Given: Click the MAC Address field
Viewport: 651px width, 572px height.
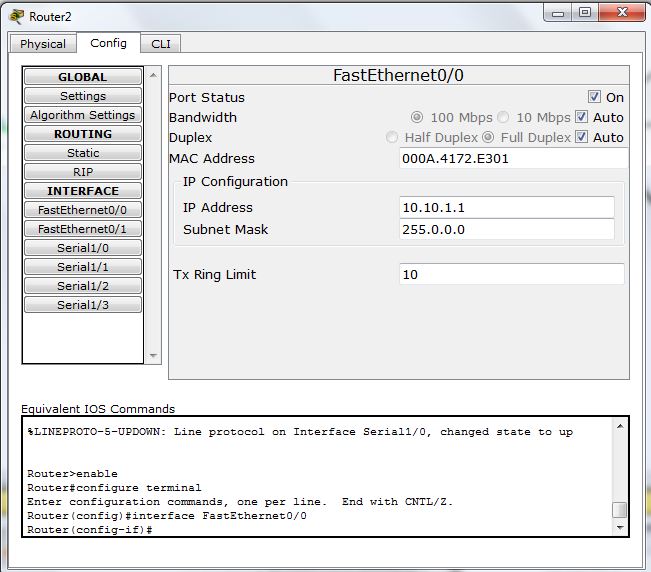Looking at the screenshot, I should (x=514, y=159).
